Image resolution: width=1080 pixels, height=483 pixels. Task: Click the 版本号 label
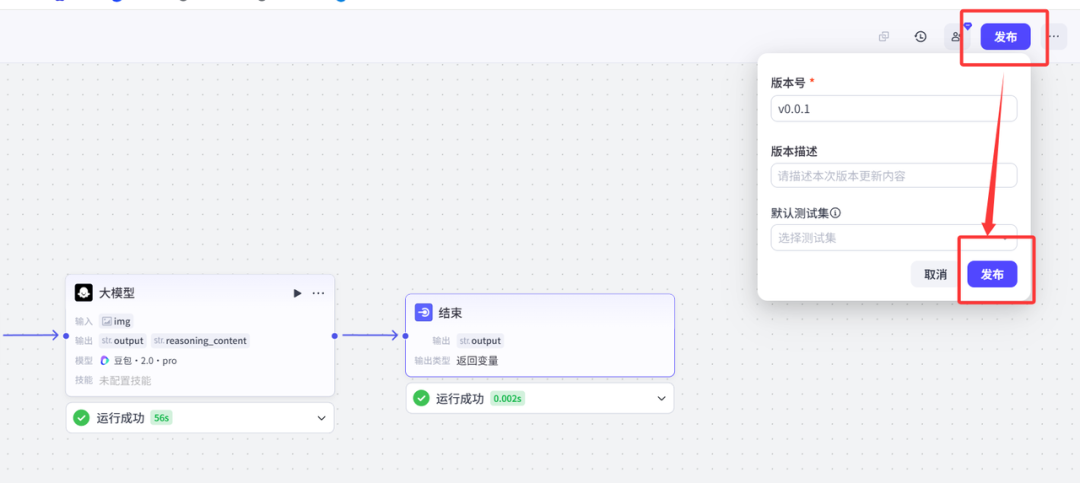(789, 83)
